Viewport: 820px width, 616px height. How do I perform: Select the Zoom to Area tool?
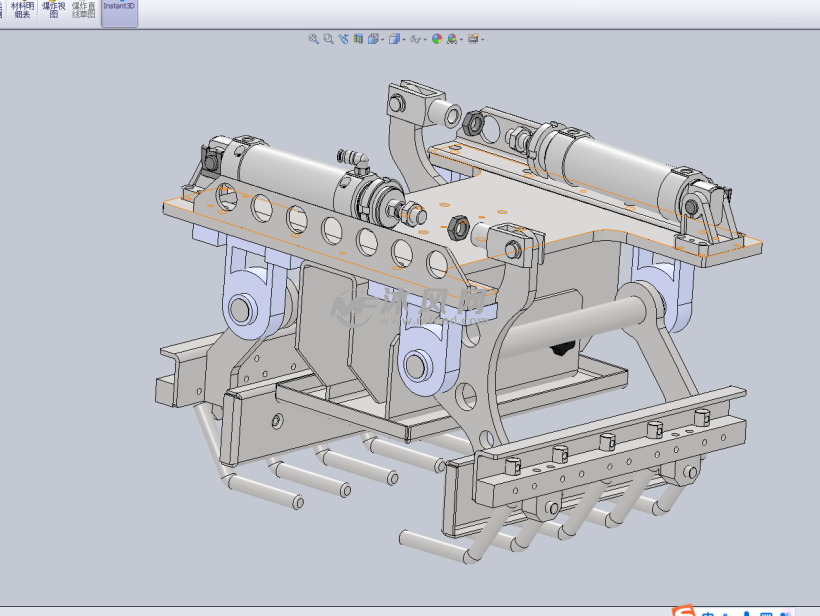(328, 39)
